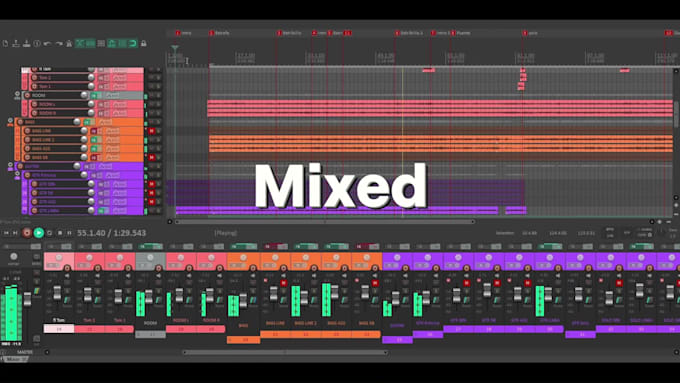
Task: Click the BASS track volume knob
Action: 77,122
